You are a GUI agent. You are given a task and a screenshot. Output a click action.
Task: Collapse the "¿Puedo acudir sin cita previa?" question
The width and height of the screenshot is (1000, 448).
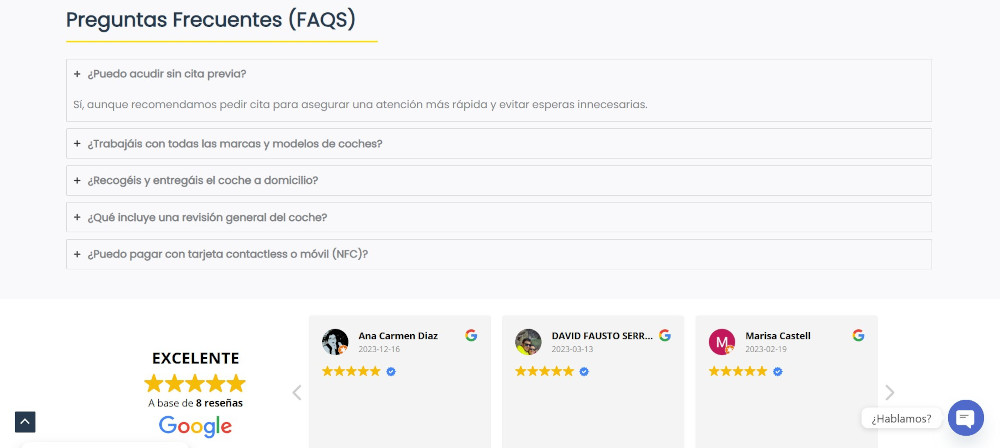(x=166, y=74)
